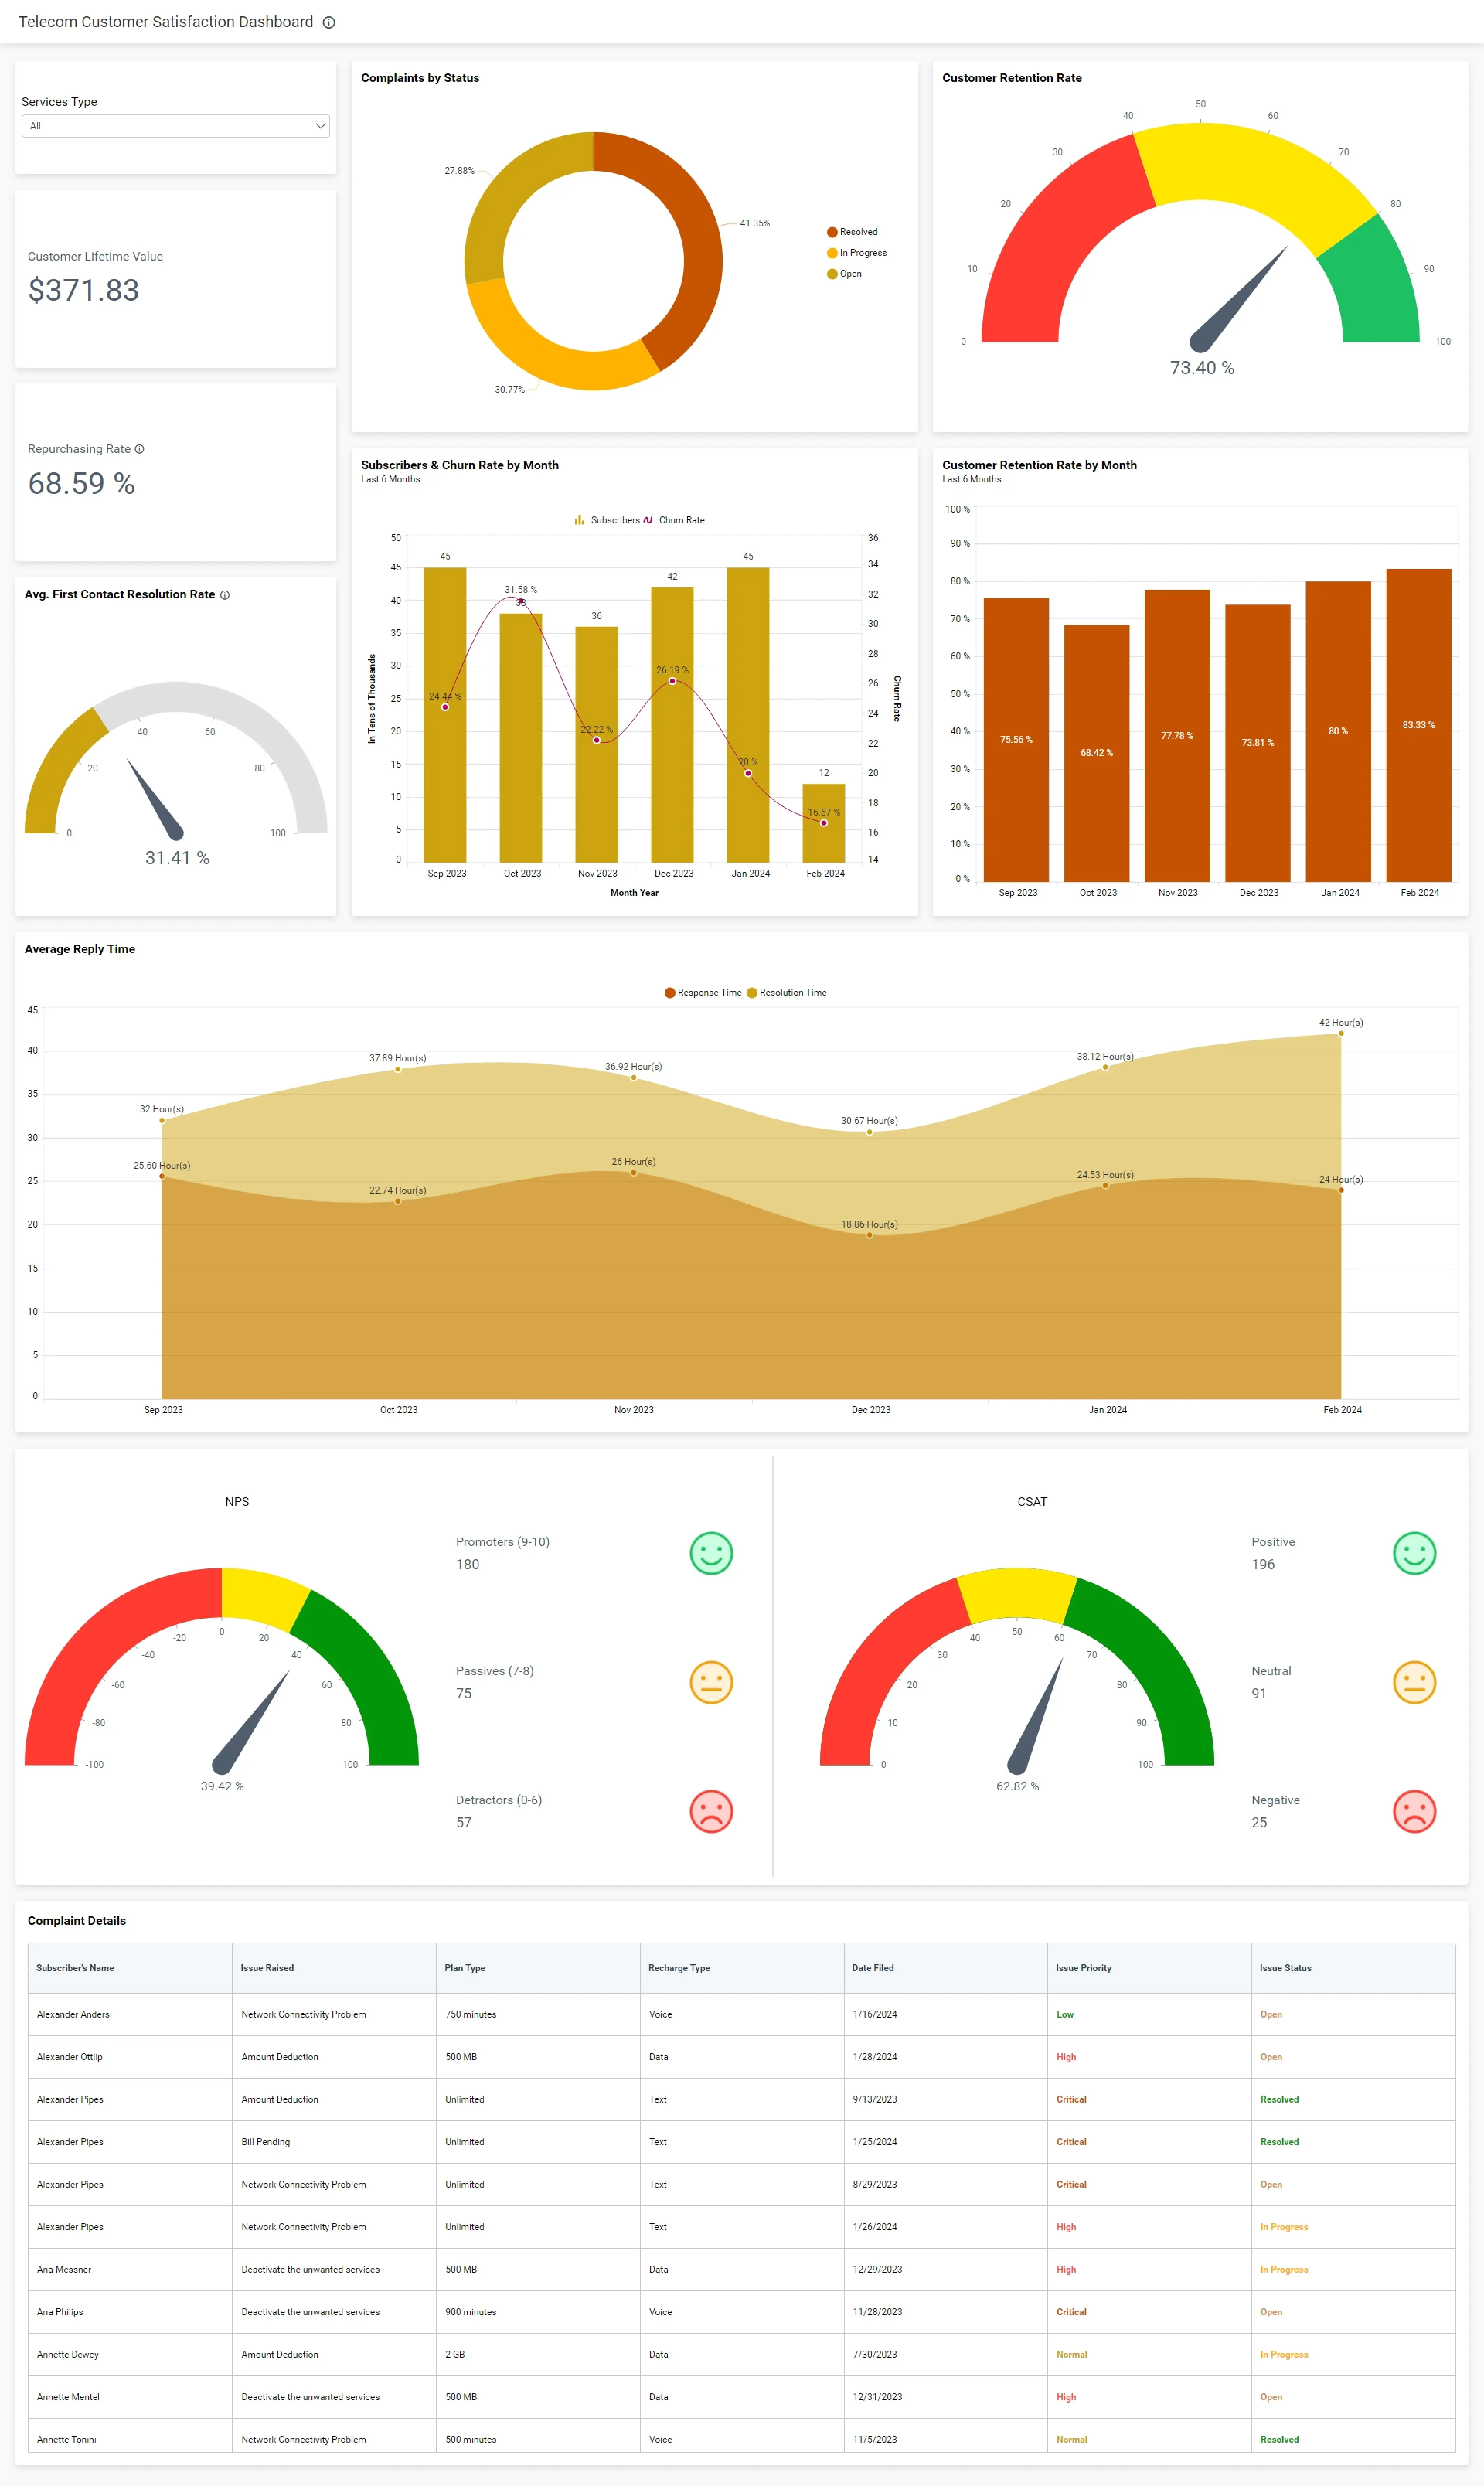The image size is (1484, 2486).
Task: Click the Repurchasing Rate value 68.59 %
Action: (x=81, y=484)
